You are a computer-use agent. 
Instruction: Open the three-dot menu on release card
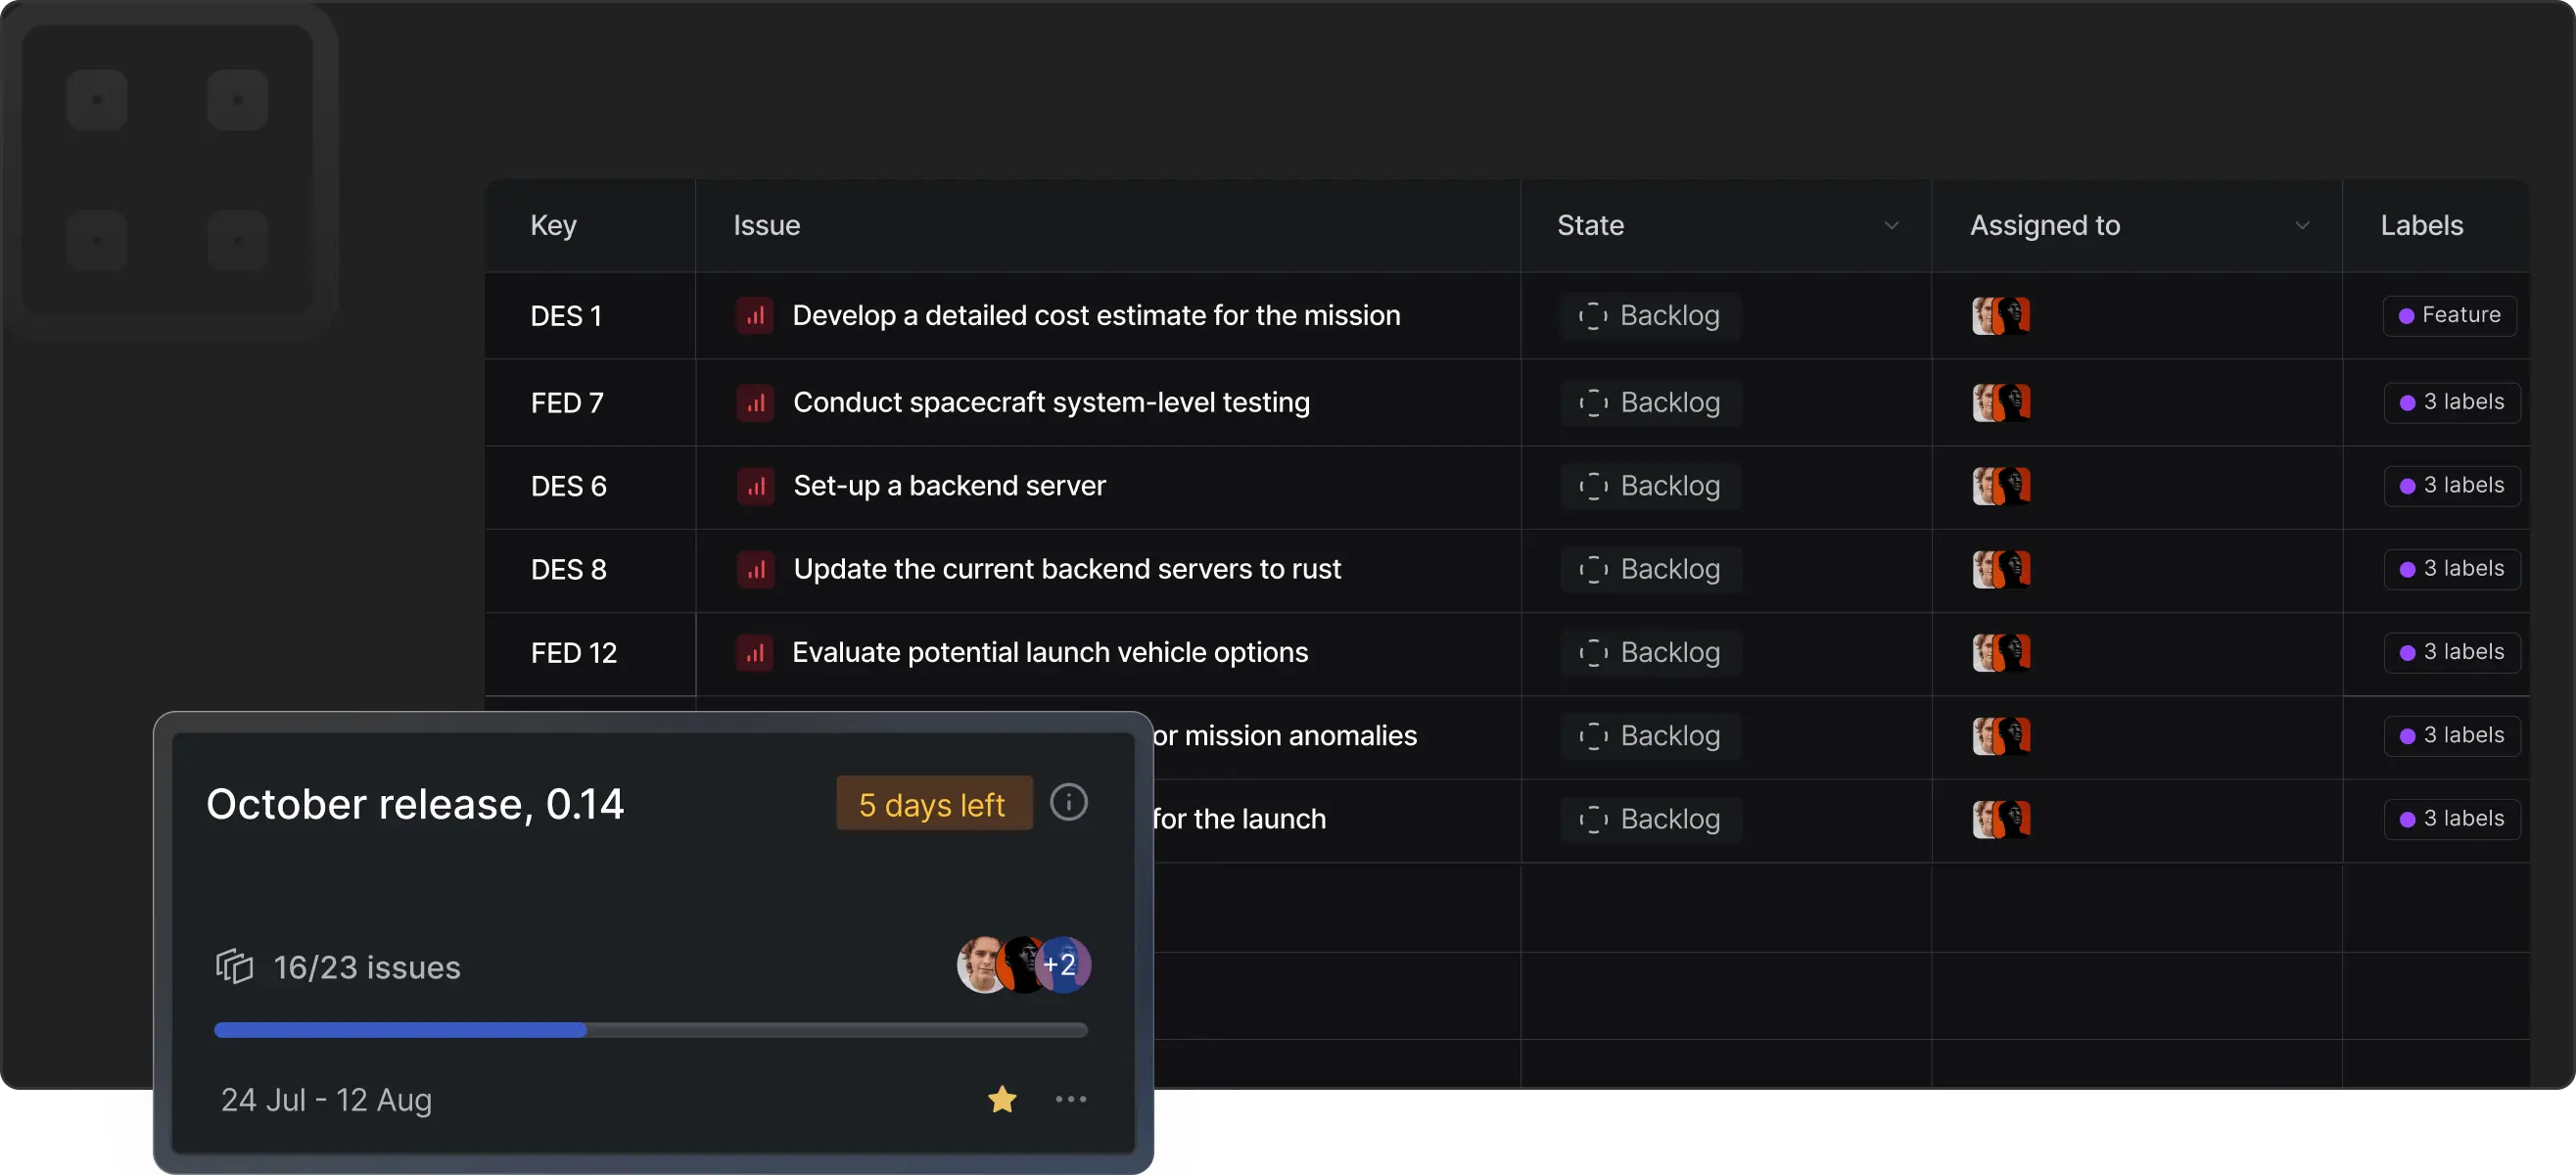pyautogui.click(x=1070, y=1099)
